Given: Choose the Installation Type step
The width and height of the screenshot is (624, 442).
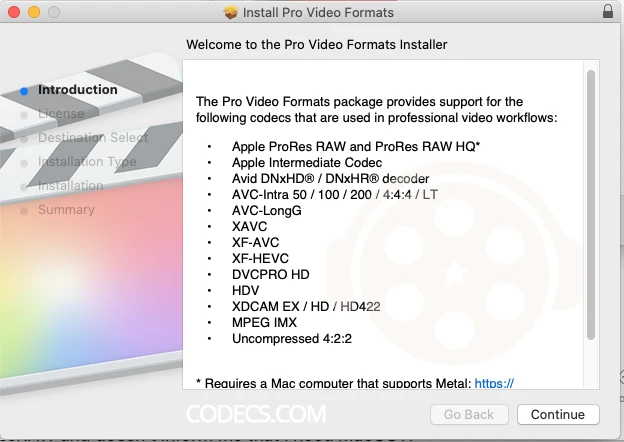Looking at the screenshot, I should pos(87,162).
